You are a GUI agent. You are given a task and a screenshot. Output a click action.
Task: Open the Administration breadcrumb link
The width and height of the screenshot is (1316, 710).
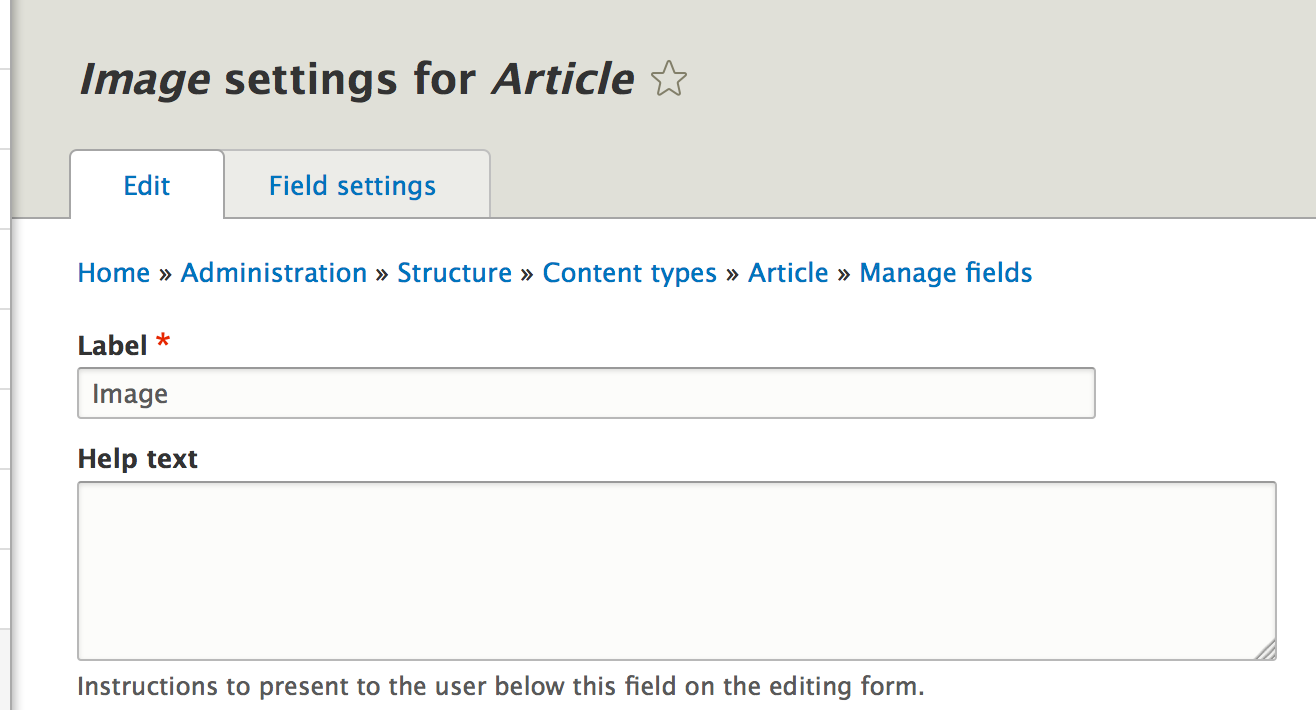pyautogui.click(x=273, y=273)
